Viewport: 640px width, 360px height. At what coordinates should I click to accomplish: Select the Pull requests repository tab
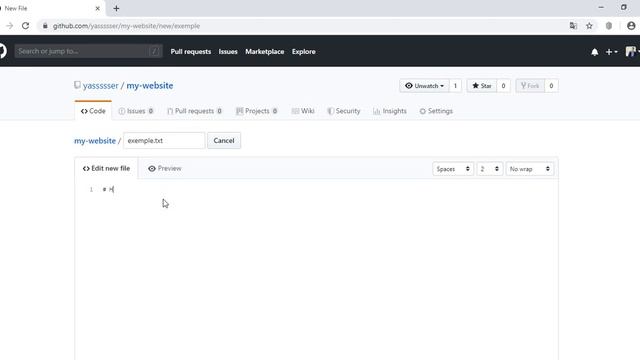click(194, 111)
